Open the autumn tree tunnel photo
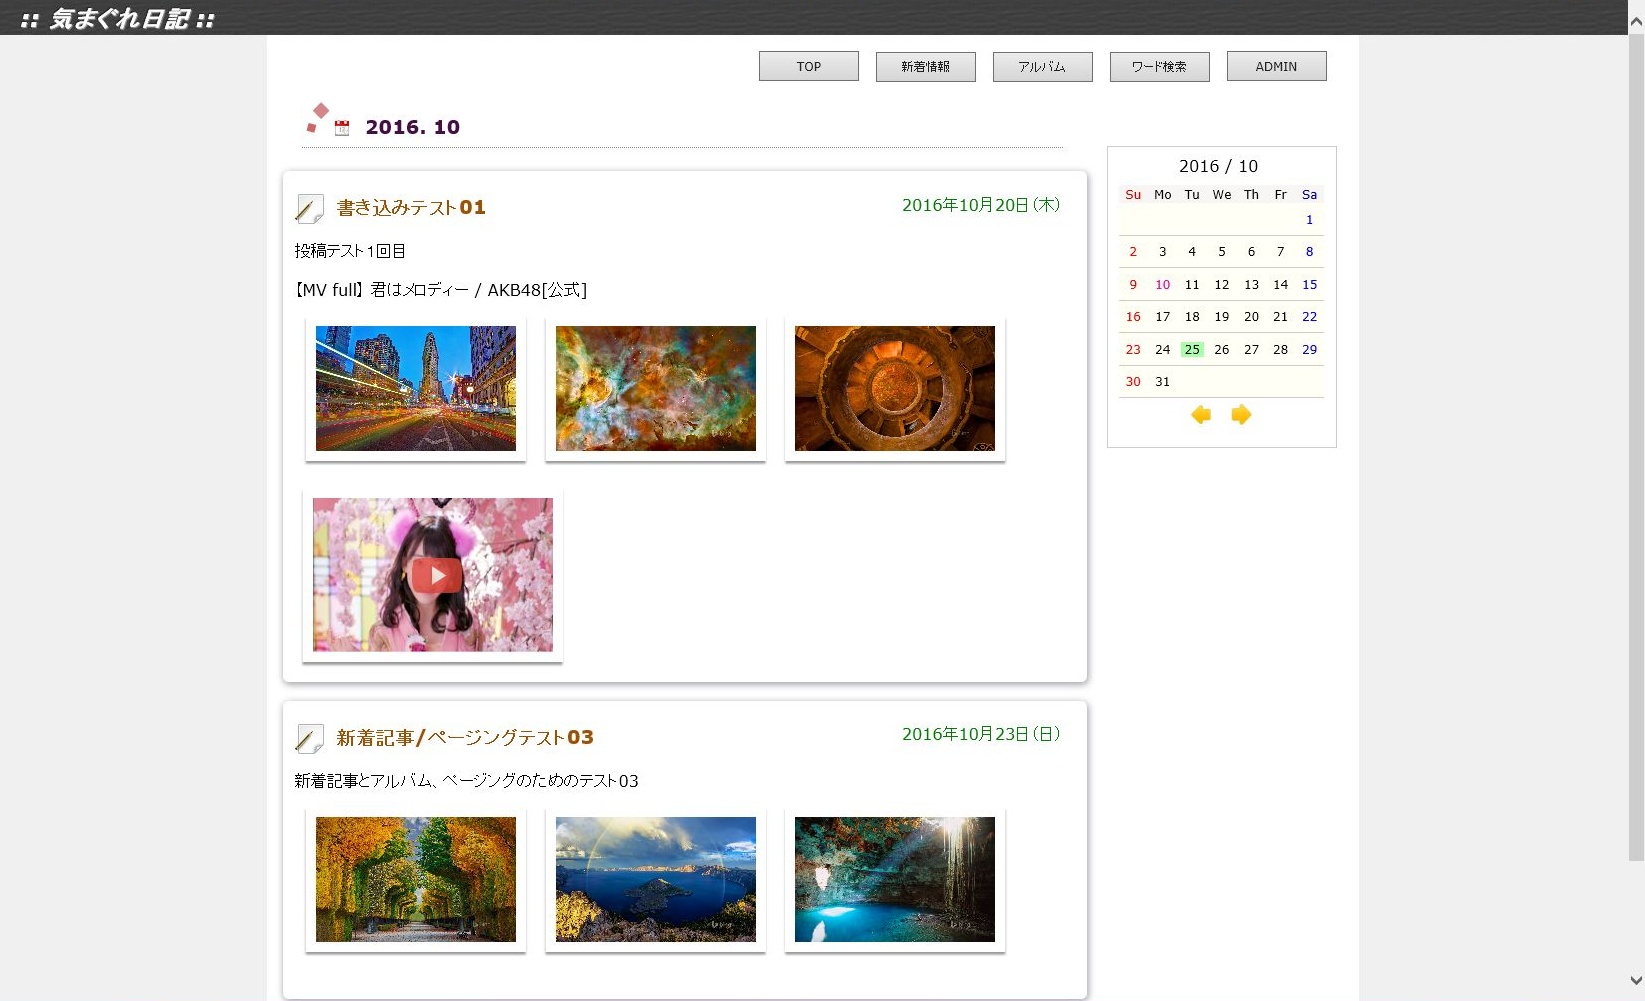 click(x=416, y=879)
